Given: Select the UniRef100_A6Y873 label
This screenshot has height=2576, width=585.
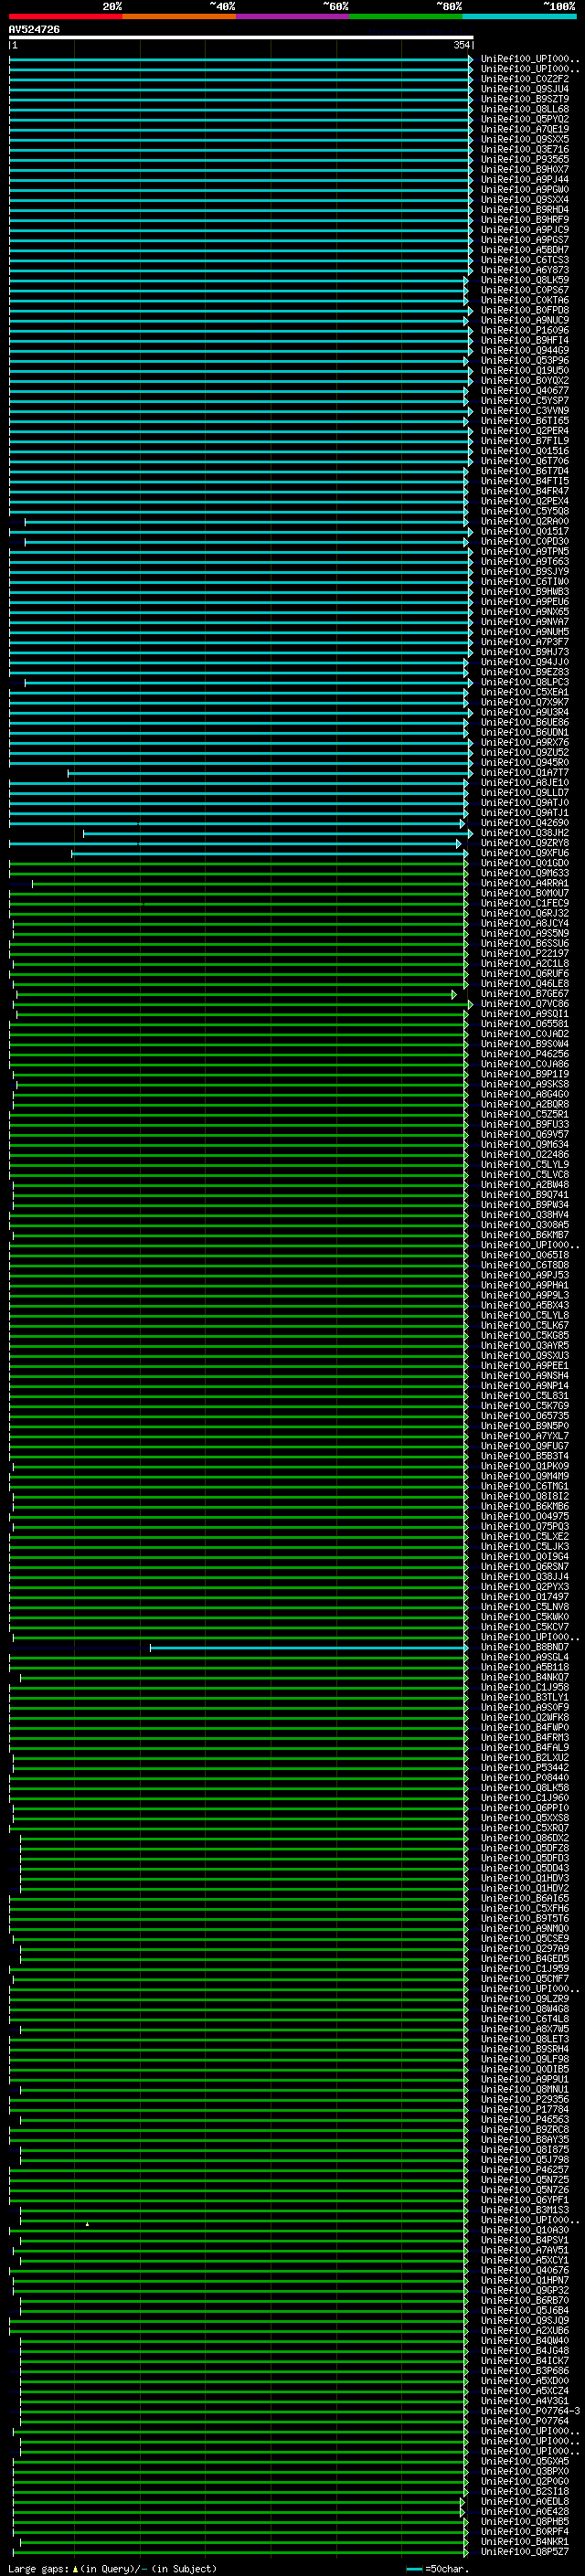Looking at the screenshot, I should [x=524, y=270].
